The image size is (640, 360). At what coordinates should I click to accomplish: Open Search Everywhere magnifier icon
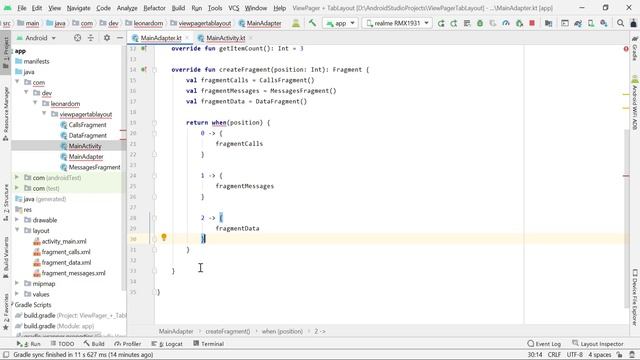pyautogui.click(x=620, y=23)
